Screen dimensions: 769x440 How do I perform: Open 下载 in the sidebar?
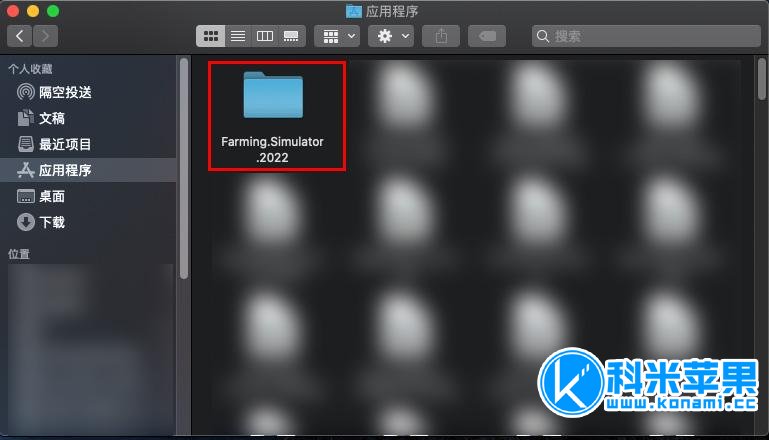pyautogui.click(x=88, y=222)
